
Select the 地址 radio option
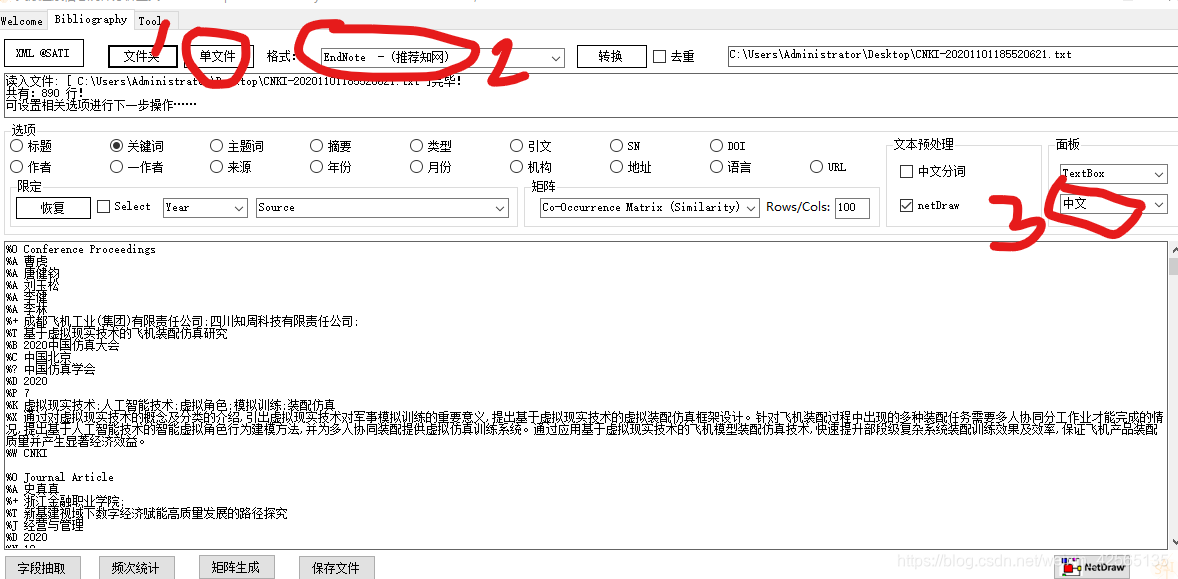click(616, 167)
